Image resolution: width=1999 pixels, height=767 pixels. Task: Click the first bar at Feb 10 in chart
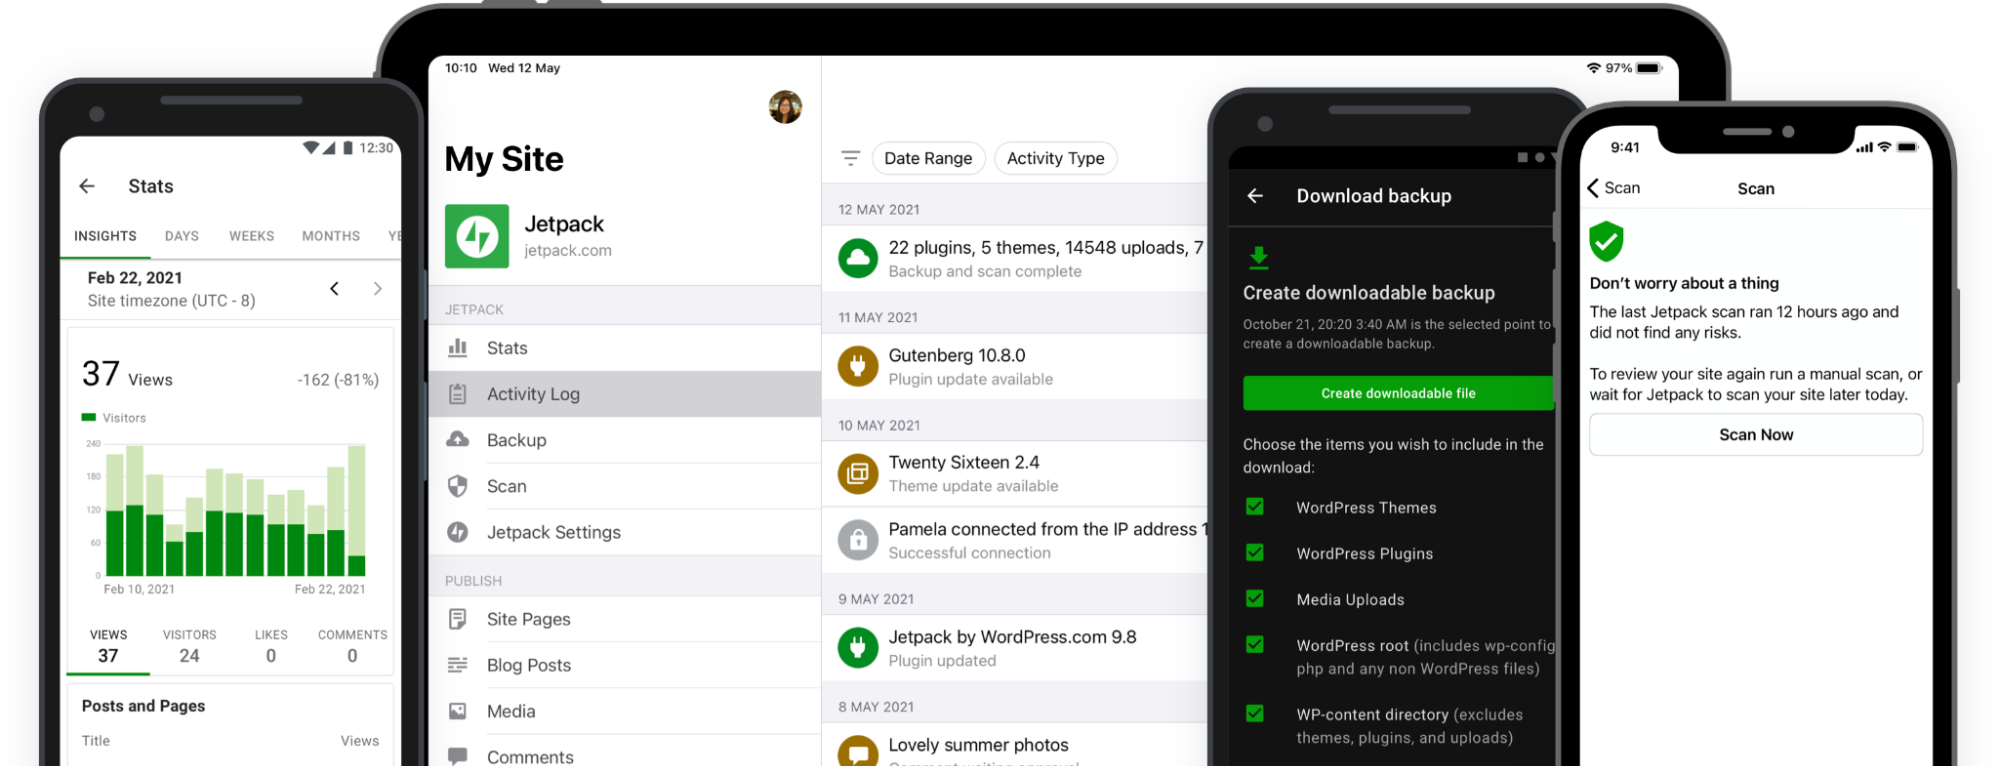tap(115, 515)
